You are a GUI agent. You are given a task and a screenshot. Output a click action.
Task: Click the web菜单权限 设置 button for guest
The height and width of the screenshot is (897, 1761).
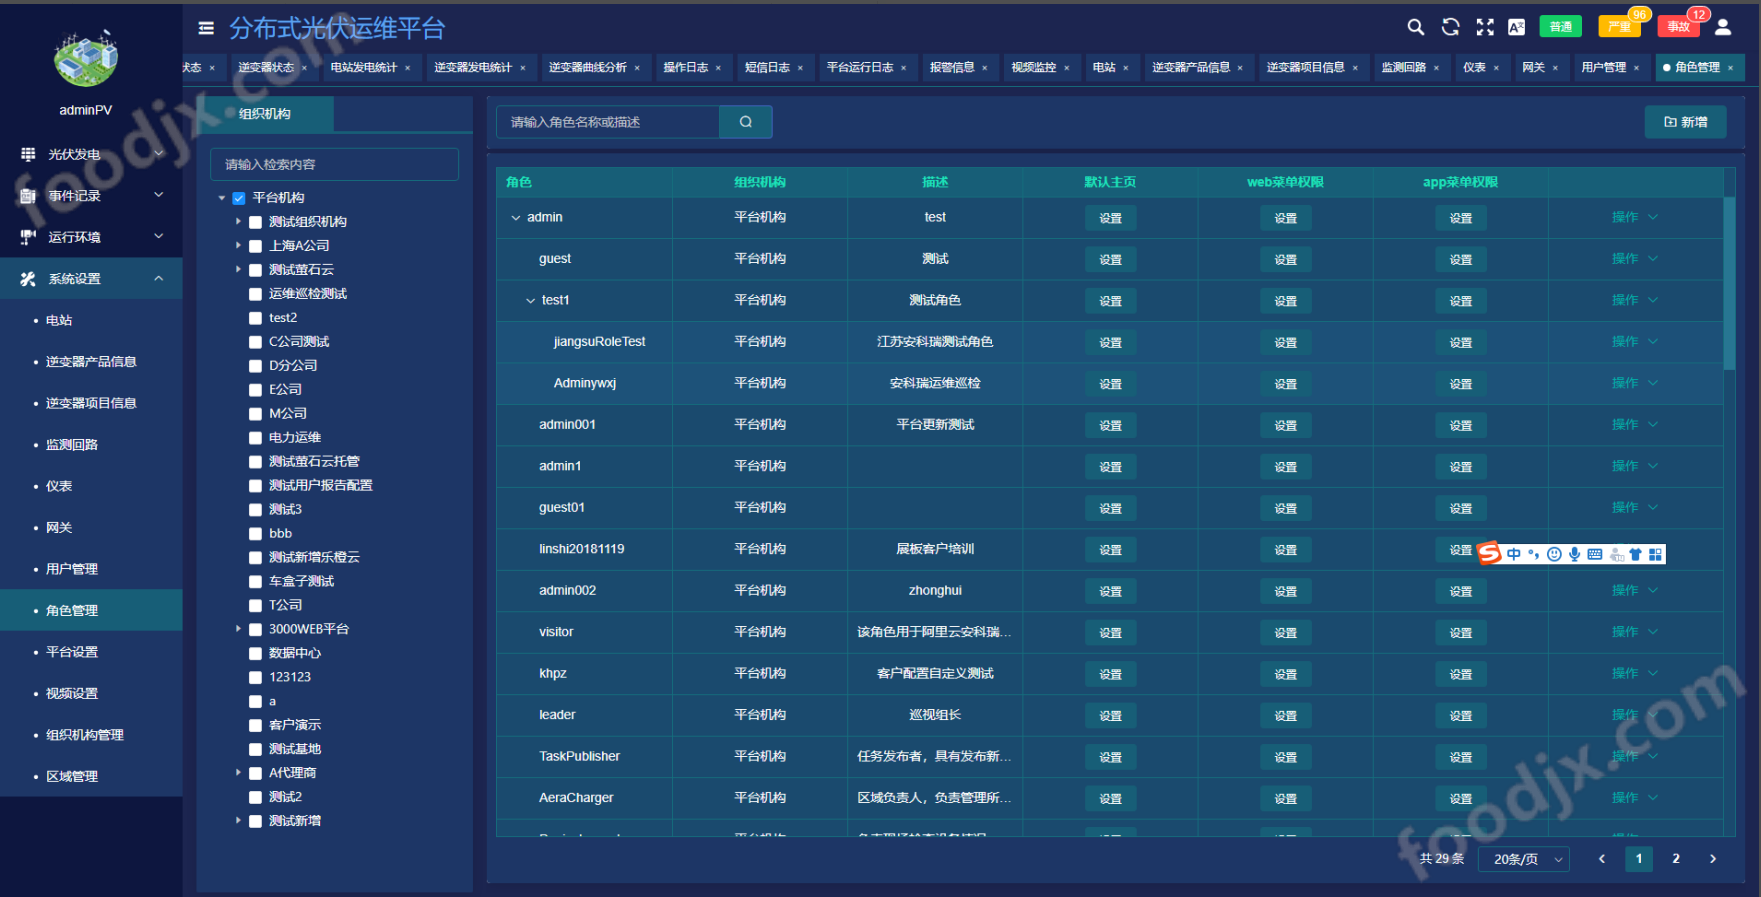click(1285, 260)
